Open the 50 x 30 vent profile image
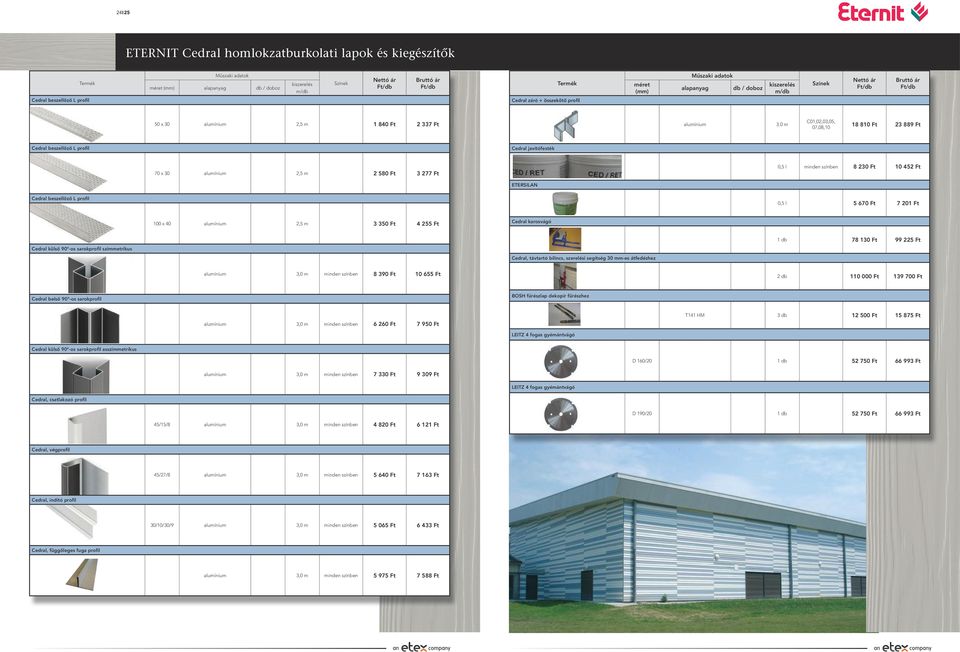This screenshot has height=652, width=960. (x=67, y=124)
